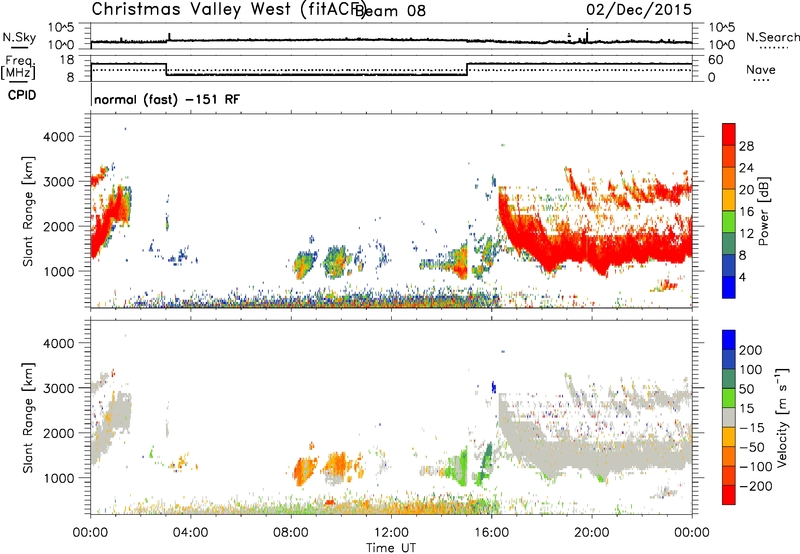Click the '3000' tick of velocity panel
The width and height of the screenshot is (800, 554).
tap(58, 388)
